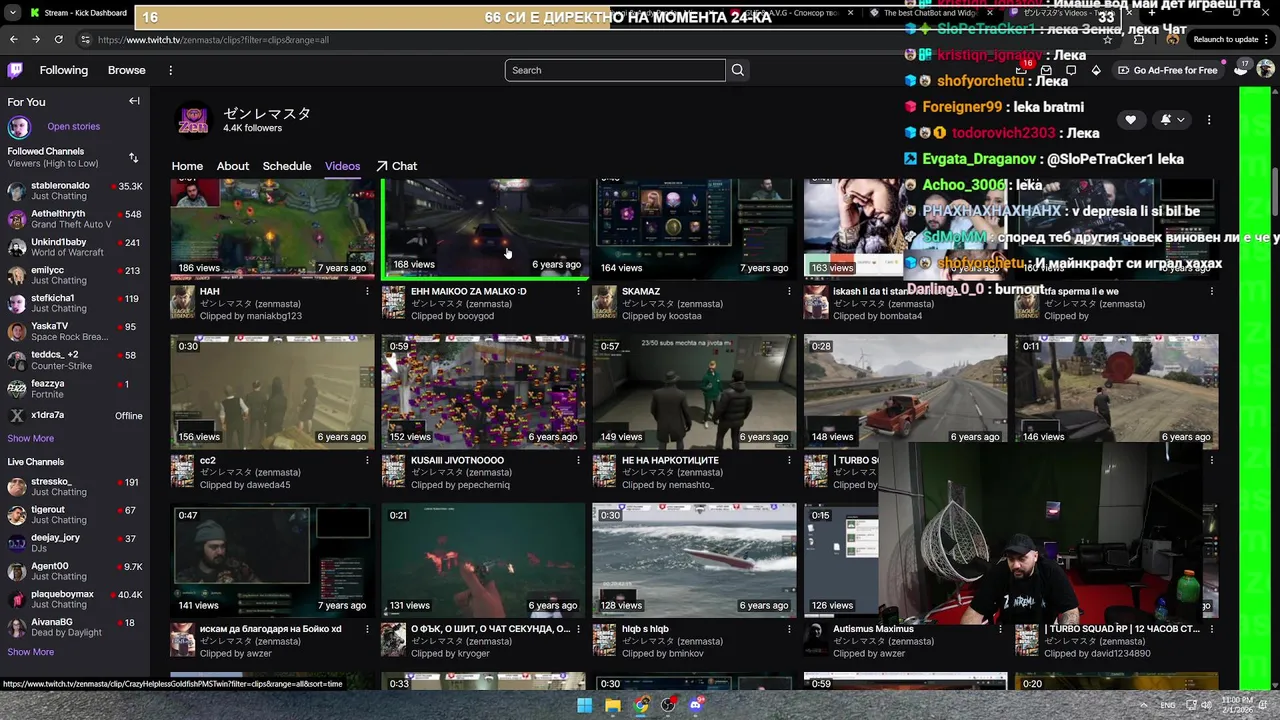This screenshot has width=1280, height=720.
Task: Open the notification bell dropdown
Action: point(1172,120)
